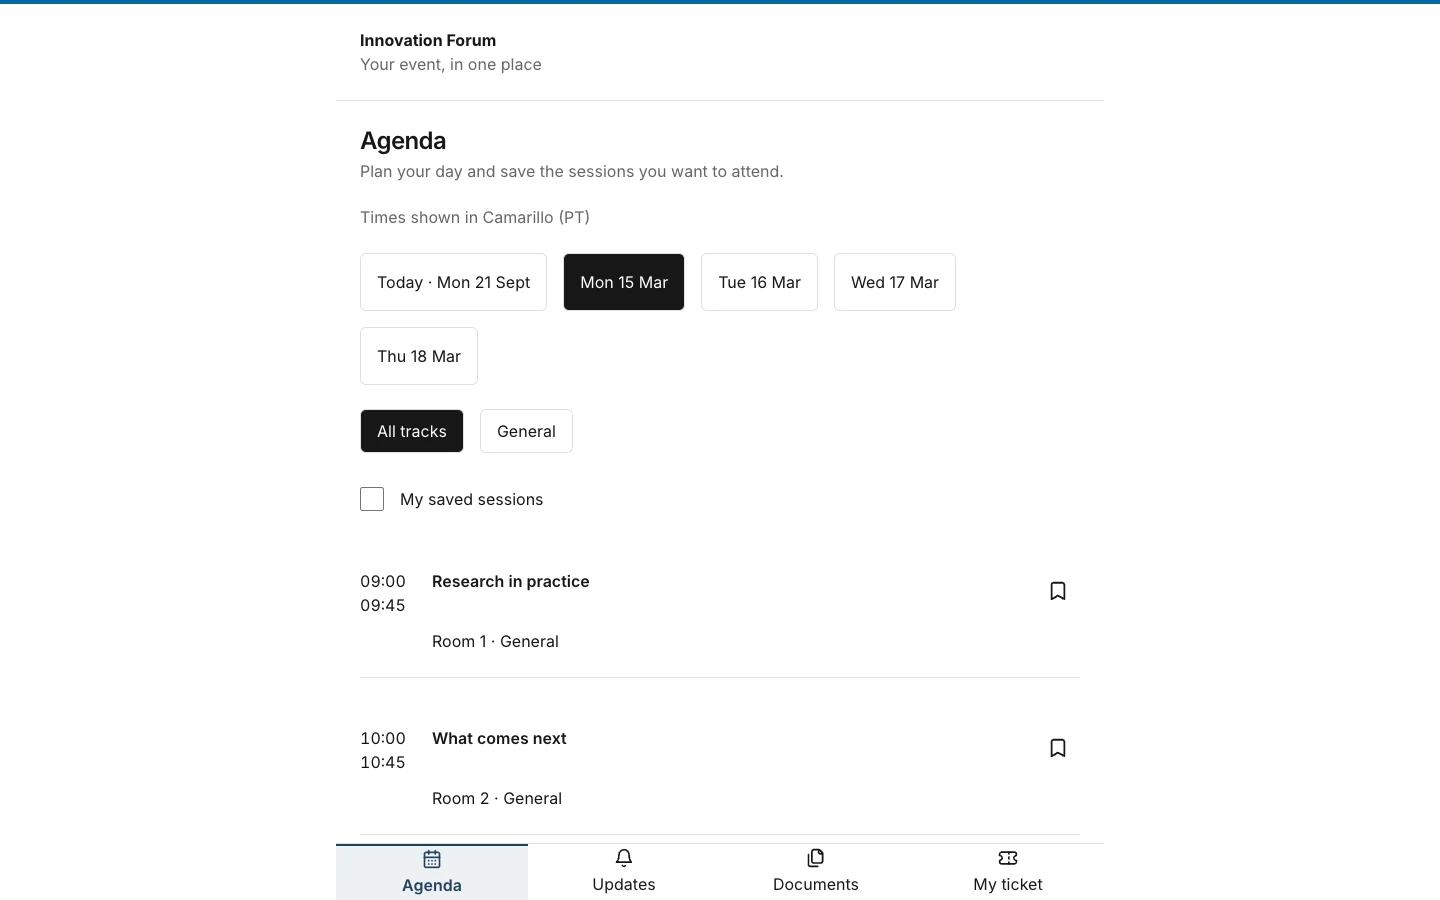The width and height of the screenshot is (1440, 900).
Task: Open the What comes next session title
Action: [x=499, y=738]
